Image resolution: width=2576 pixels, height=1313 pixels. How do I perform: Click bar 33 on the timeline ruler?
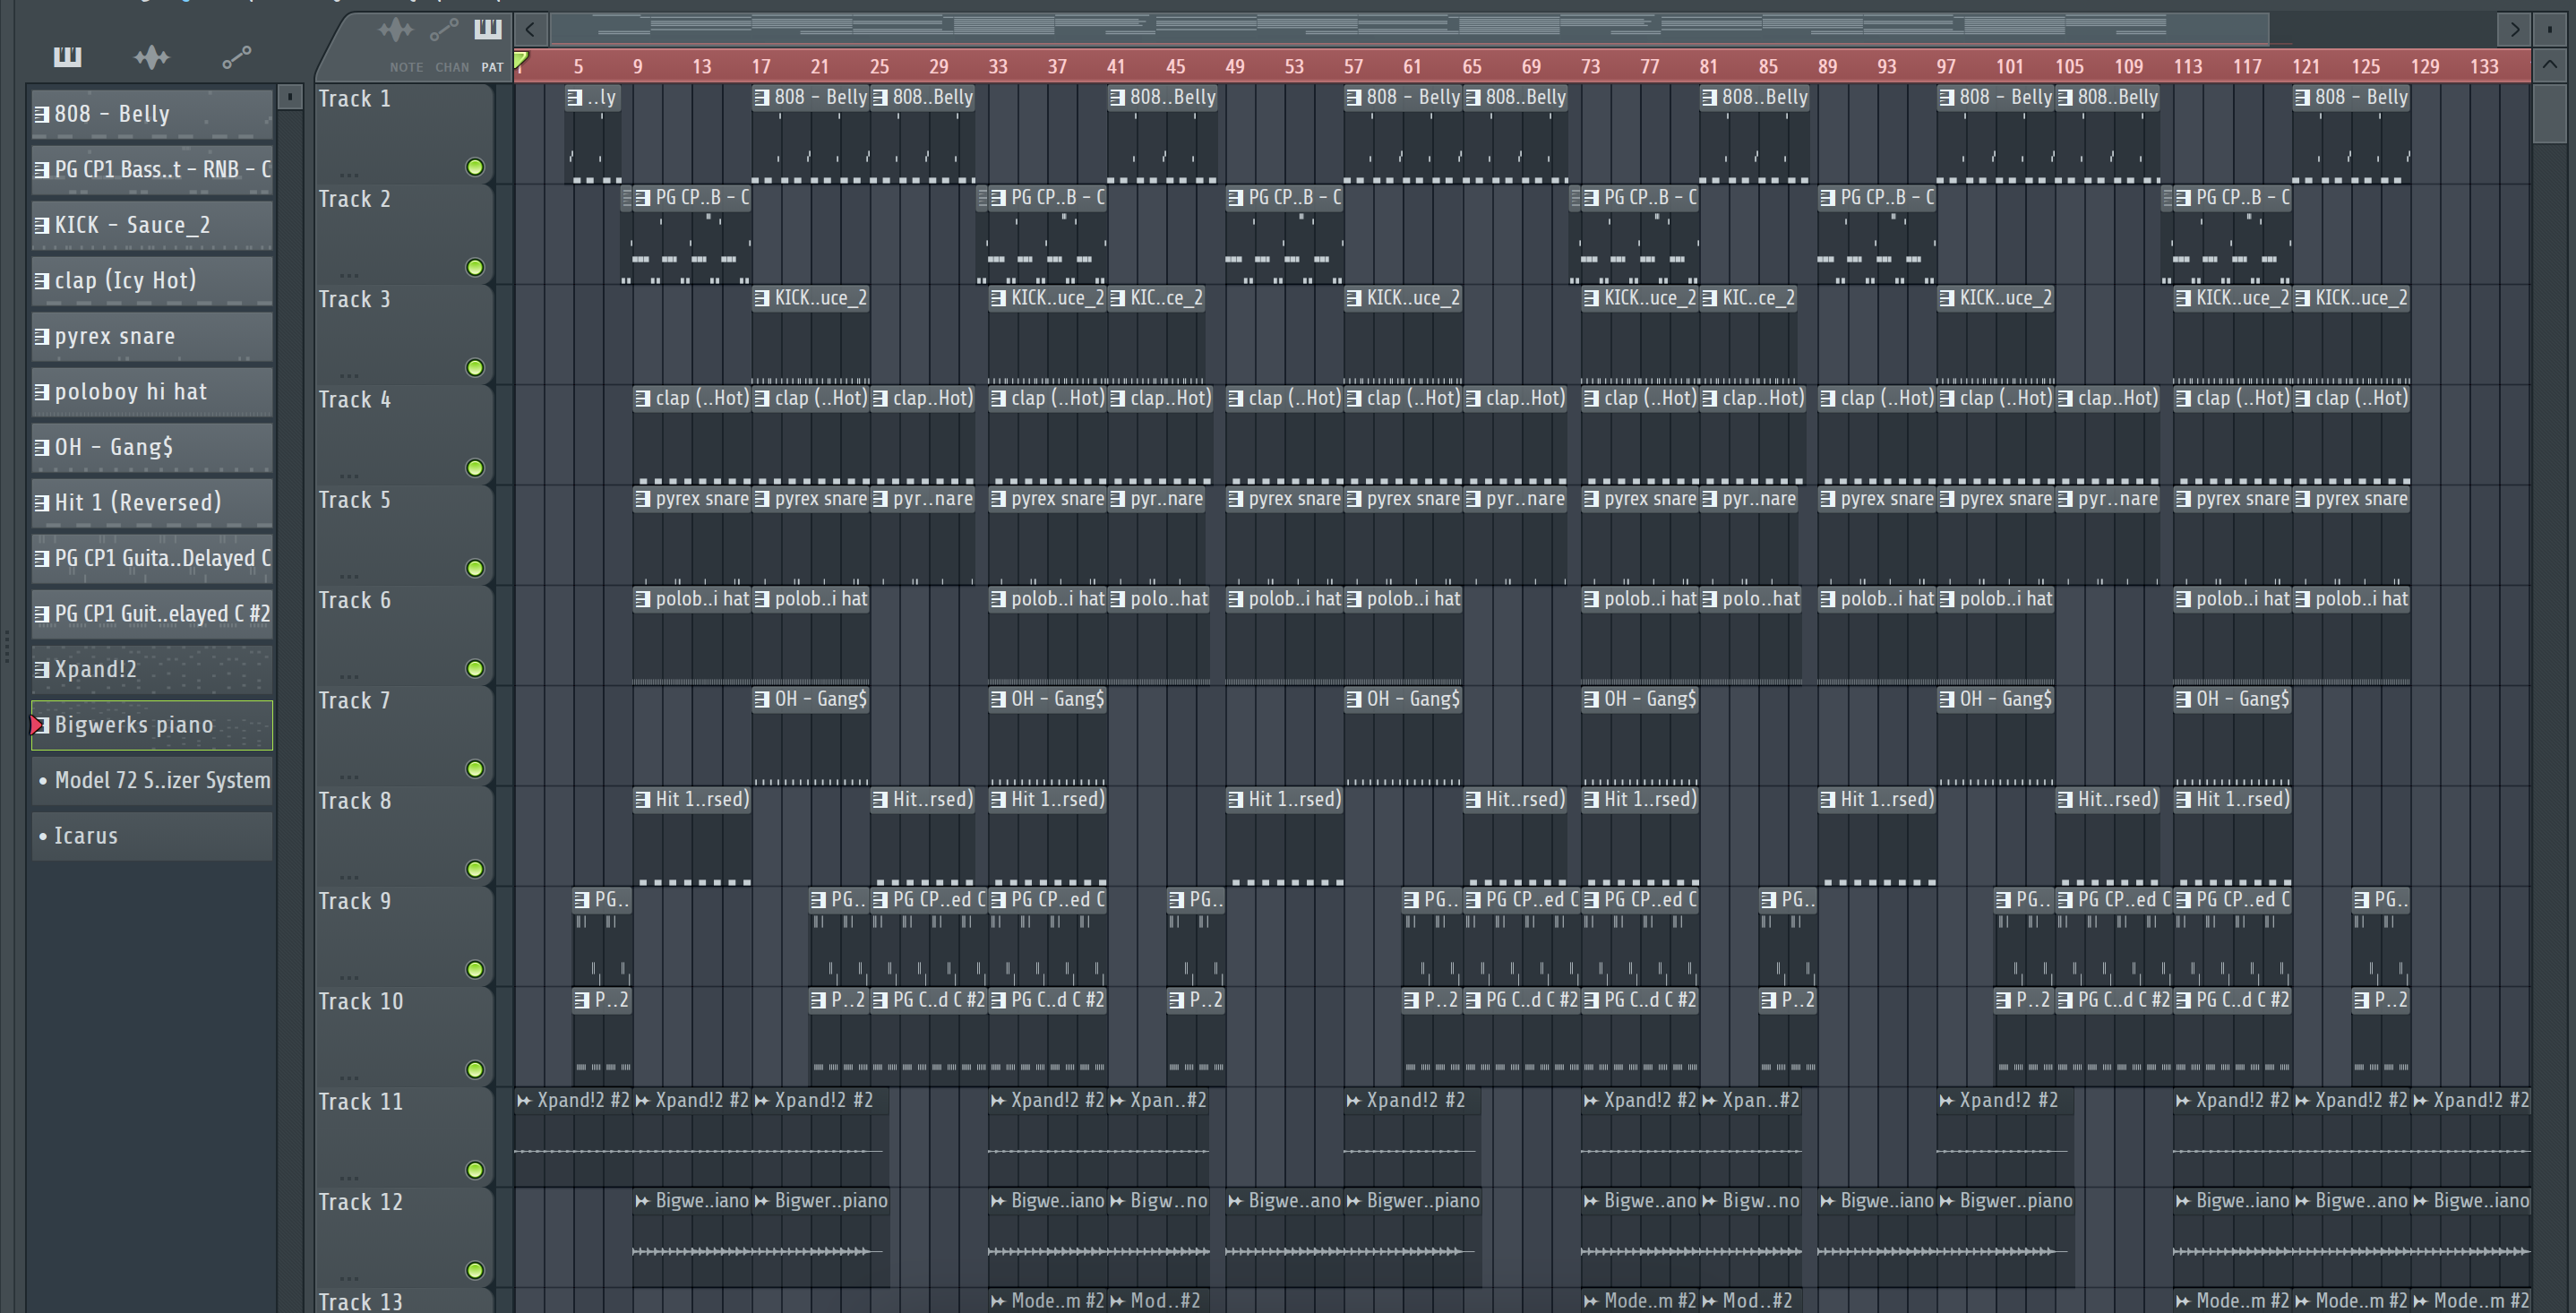pyautogui.click(x=997, y=67)
